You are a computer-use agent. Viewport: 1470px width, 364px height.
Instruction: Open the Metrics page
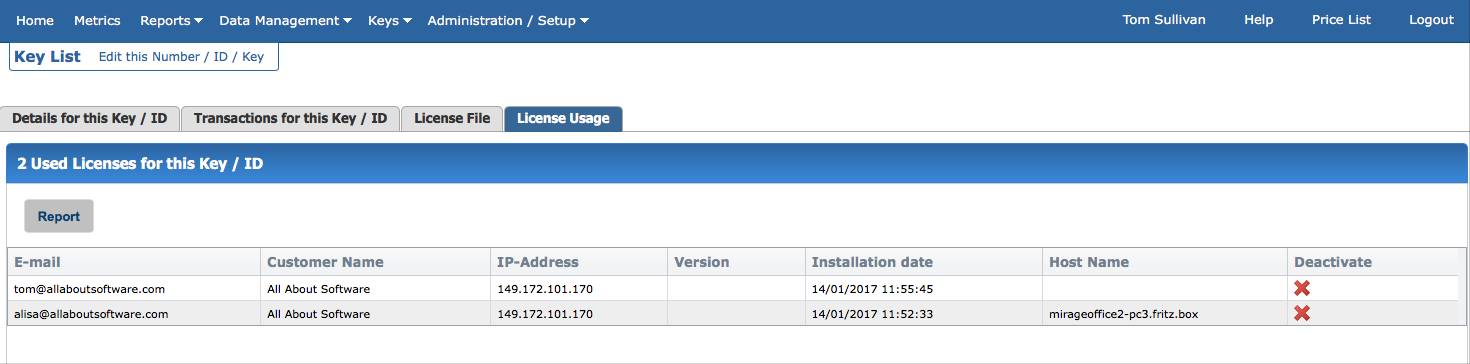[97, 20]
